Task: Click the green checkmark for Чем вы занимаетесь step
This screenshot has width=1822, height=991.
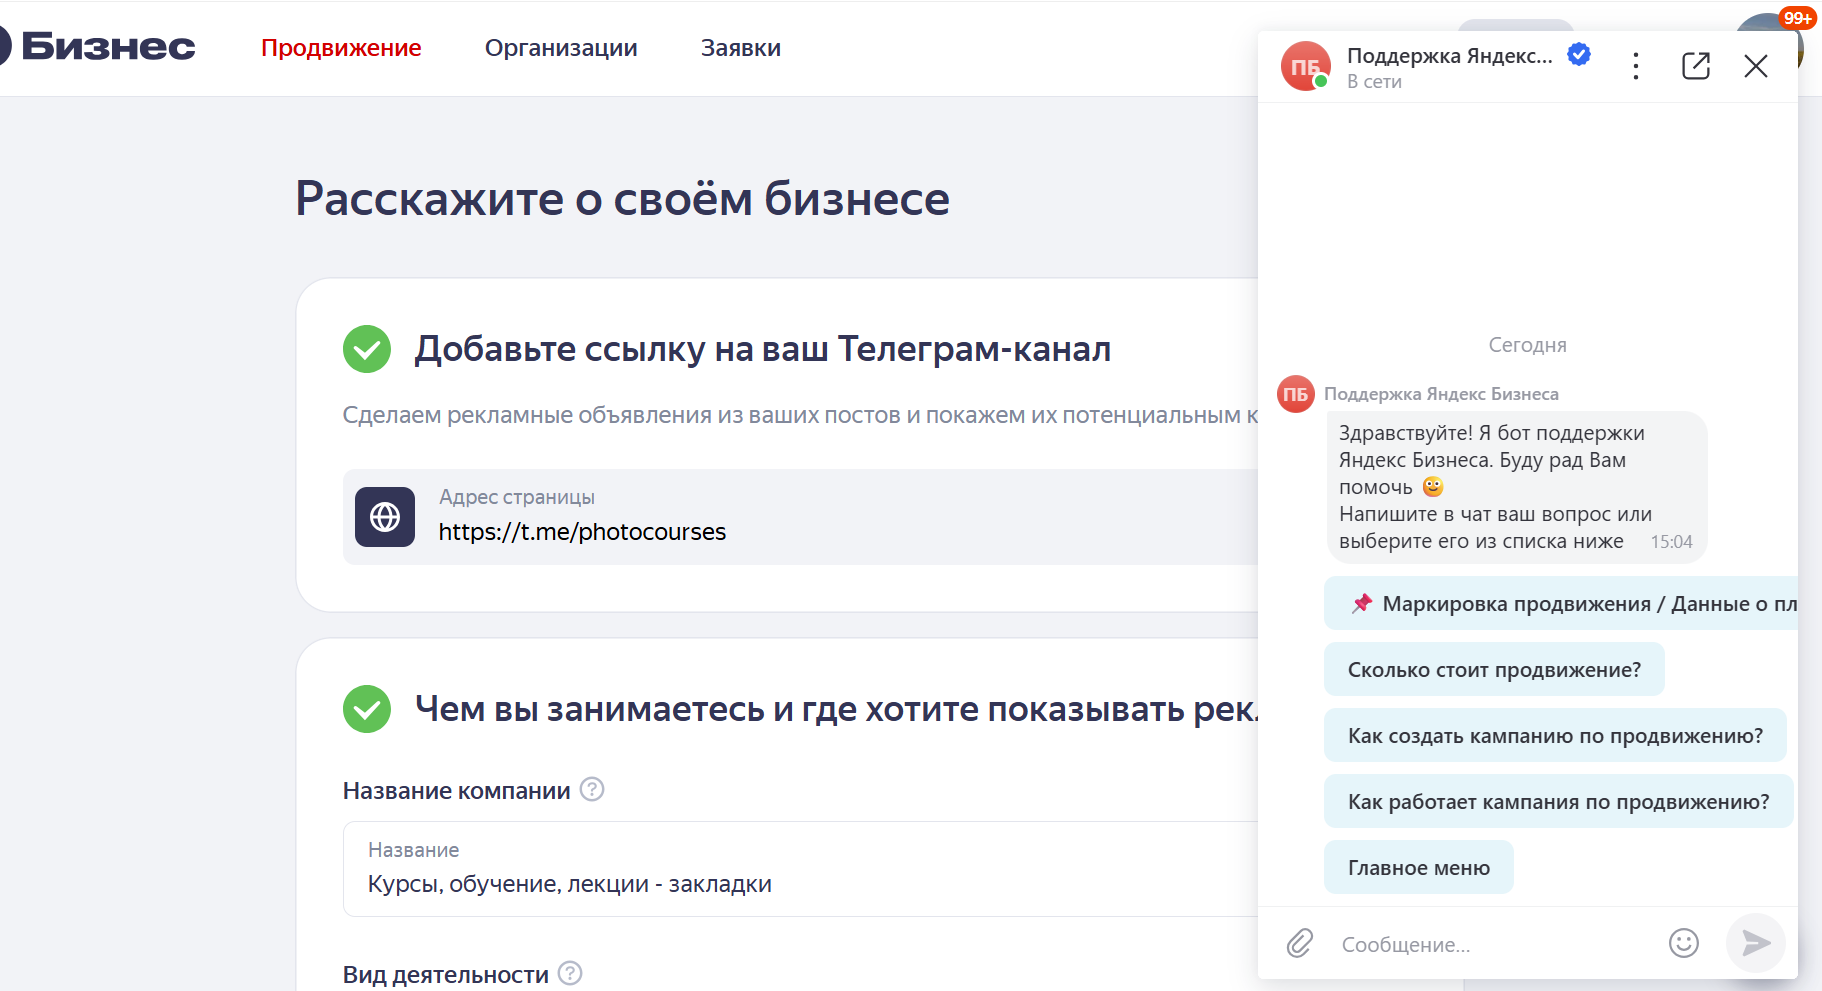Action: (367, 709)
